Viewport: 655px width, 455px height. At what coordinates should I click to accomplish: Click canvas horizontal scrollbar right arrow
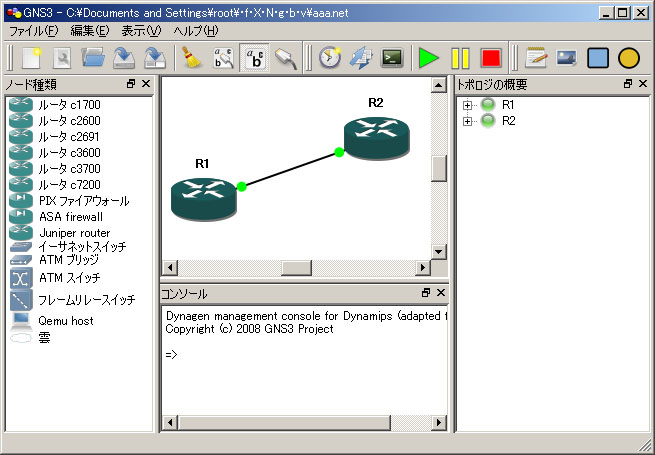423,267
